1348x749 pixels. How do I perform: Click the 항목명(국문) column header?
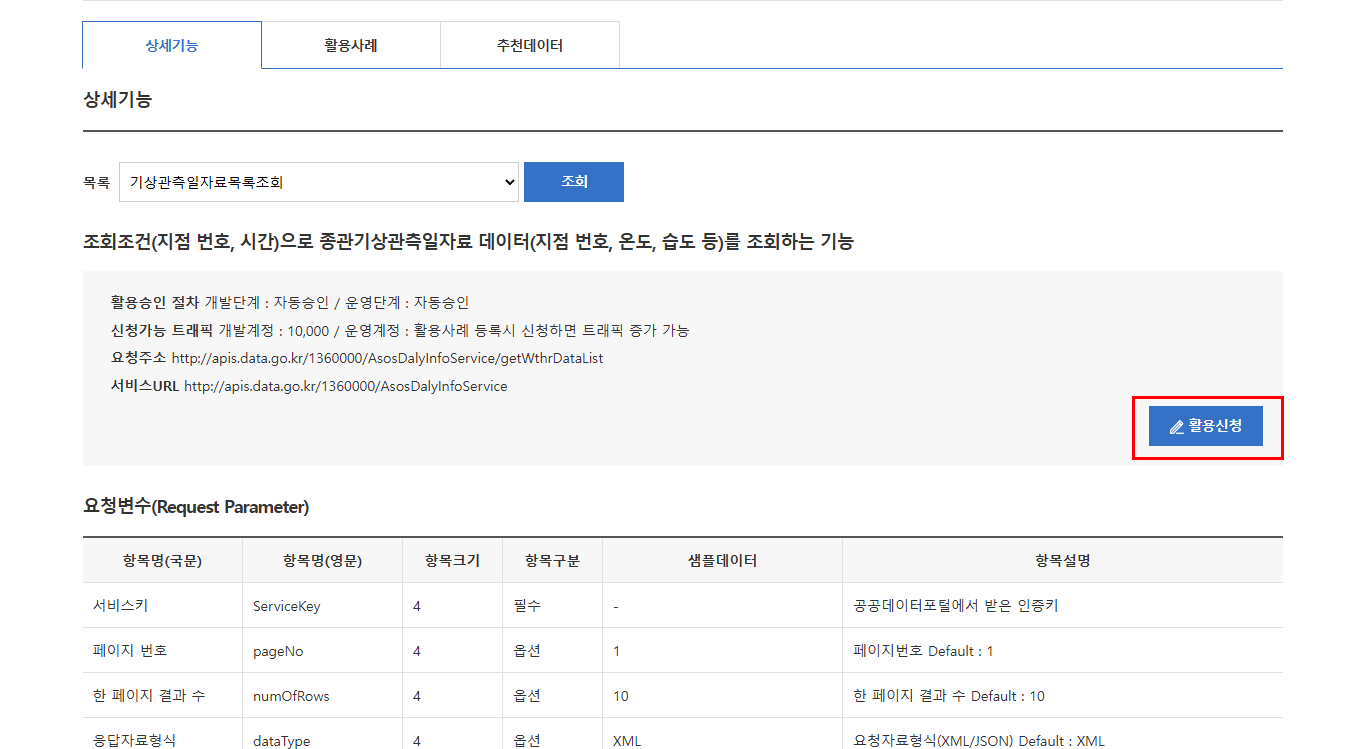click(x=162, y=561)
